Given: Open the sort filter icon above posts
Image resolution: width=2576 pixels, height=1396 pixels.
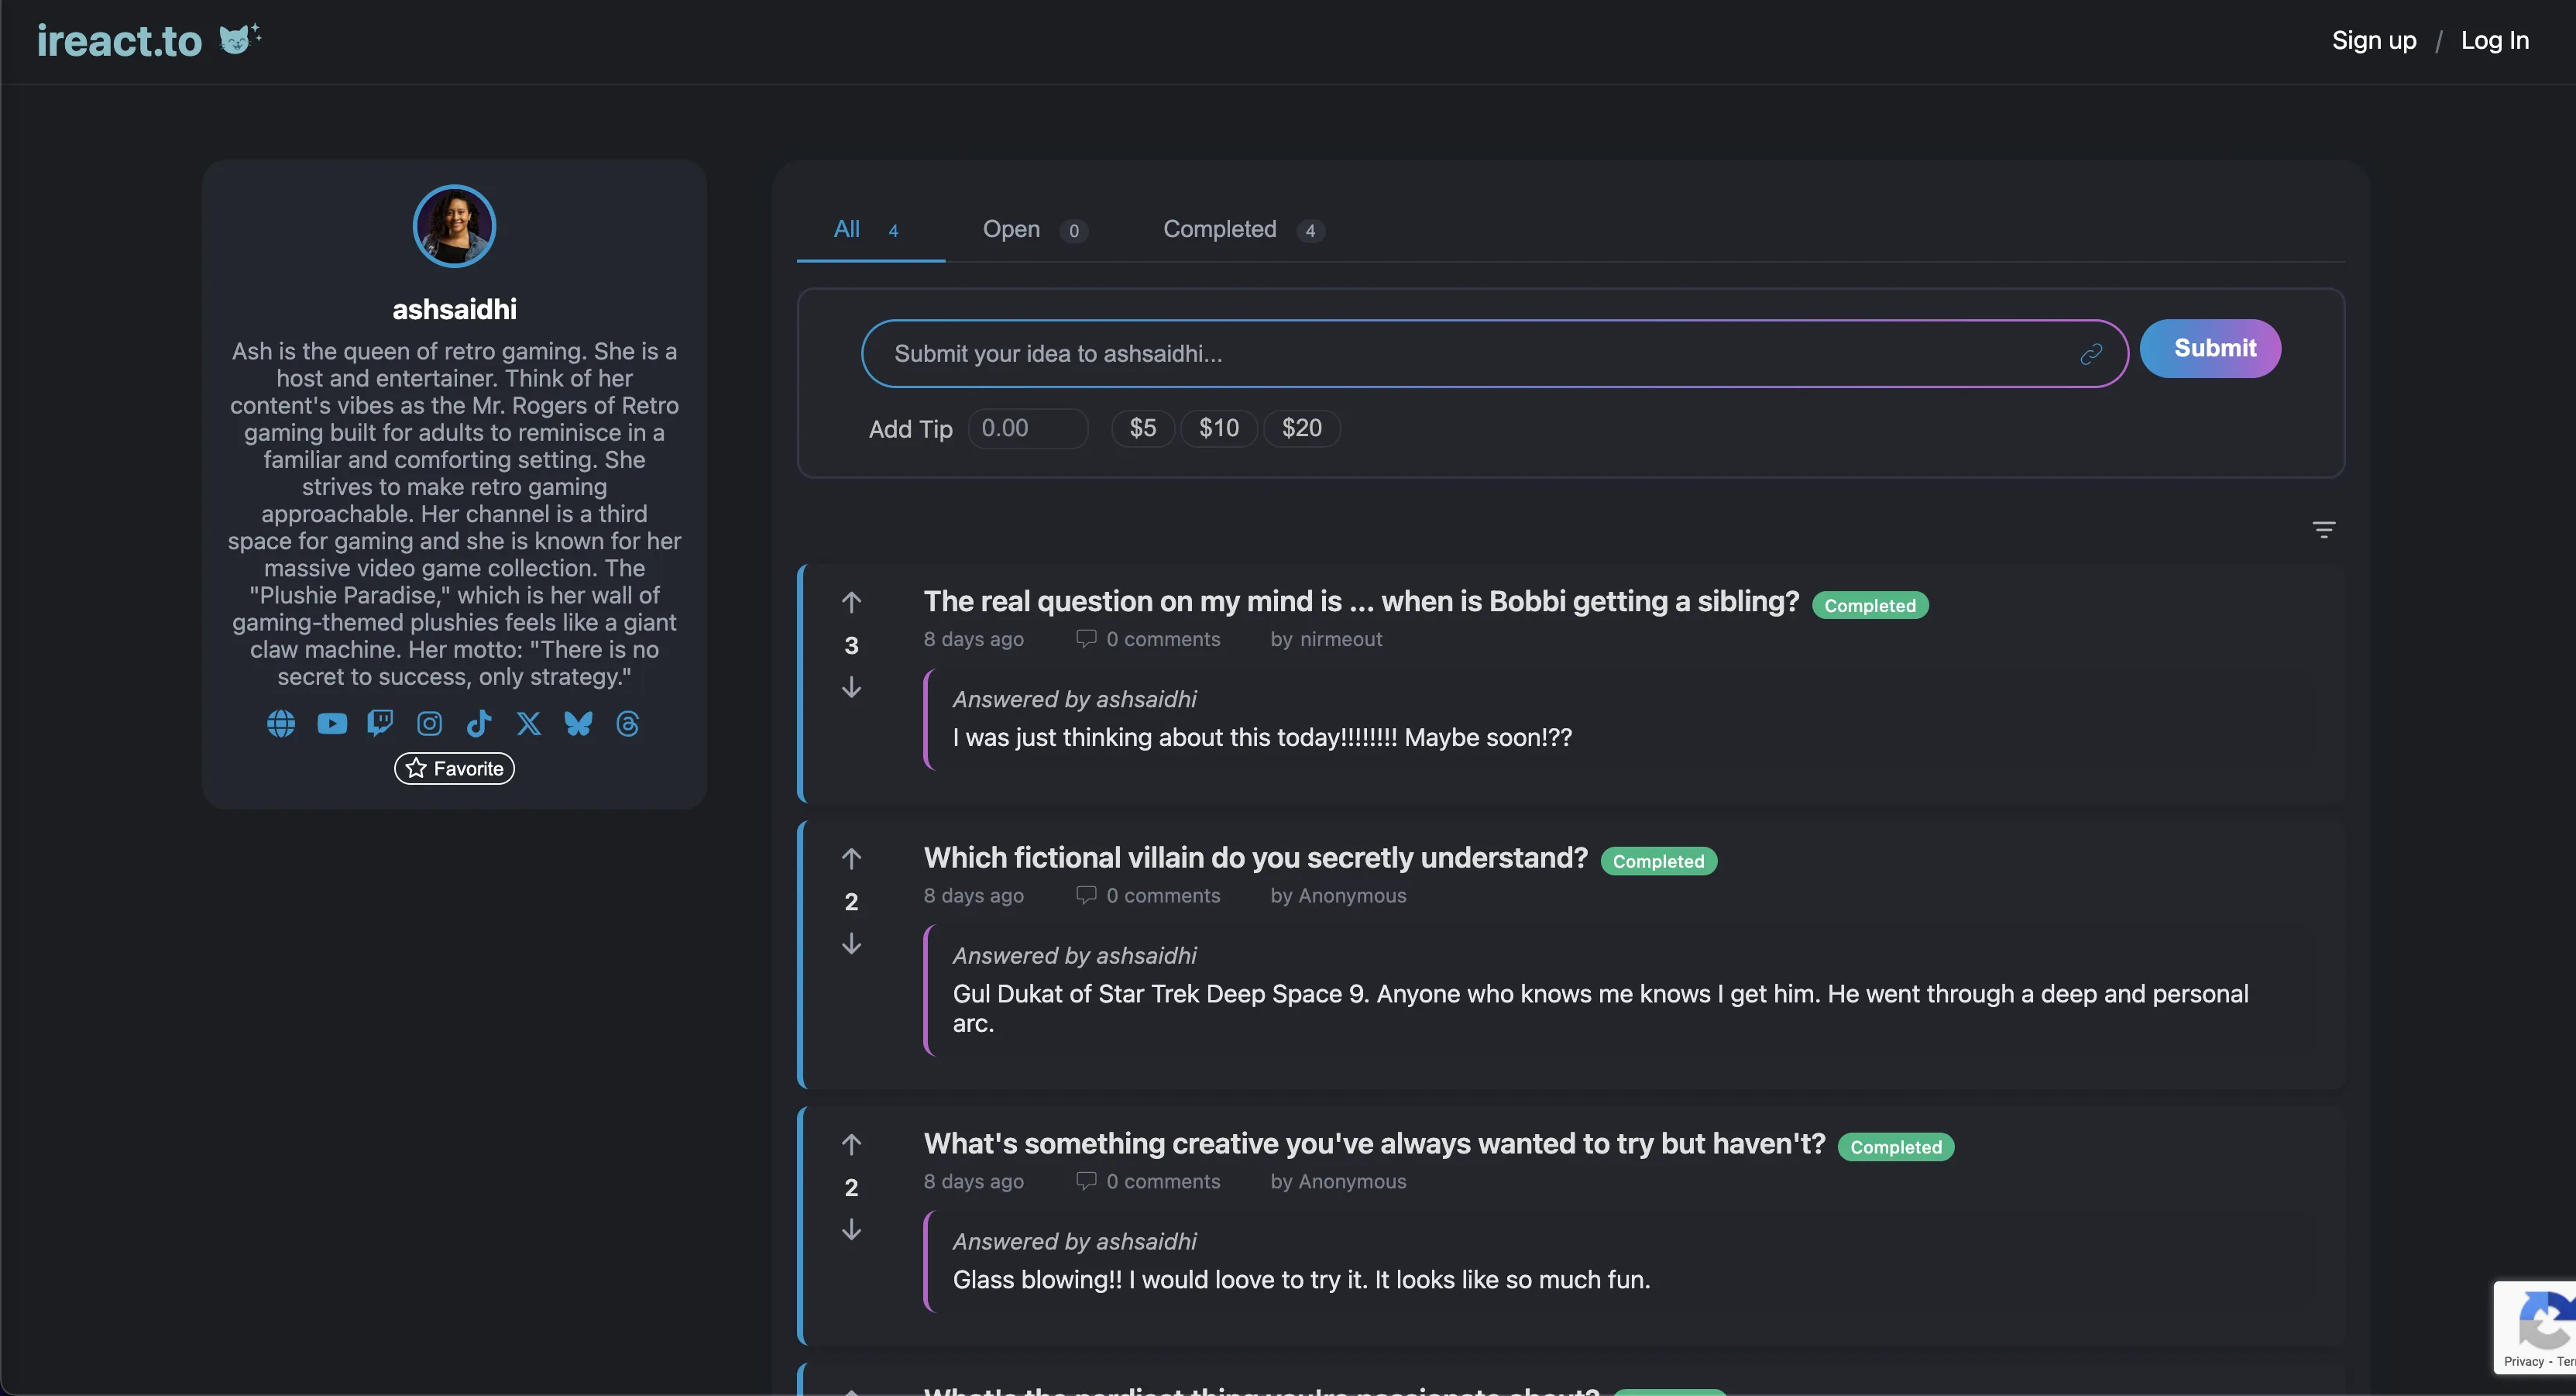Looking at the screenshot, I should coord(2324,529).
